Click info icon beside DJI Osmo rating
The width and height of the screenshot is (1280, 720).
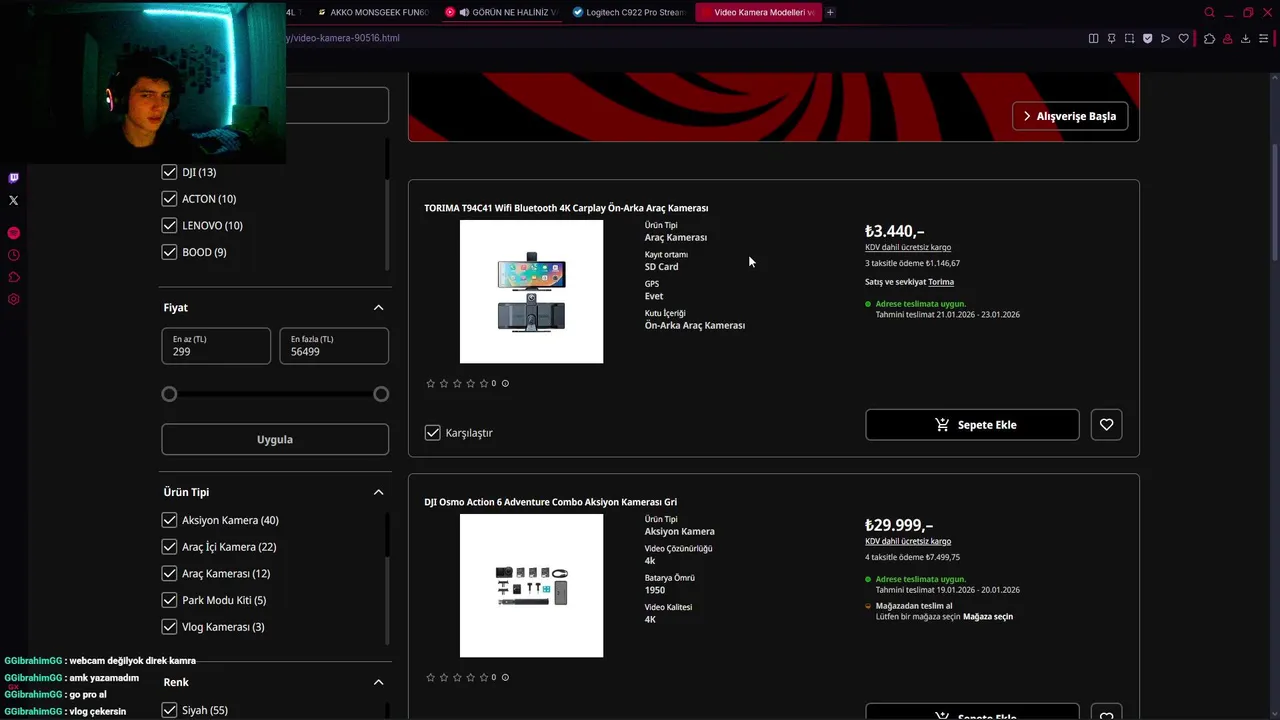(x=505, y=677)
